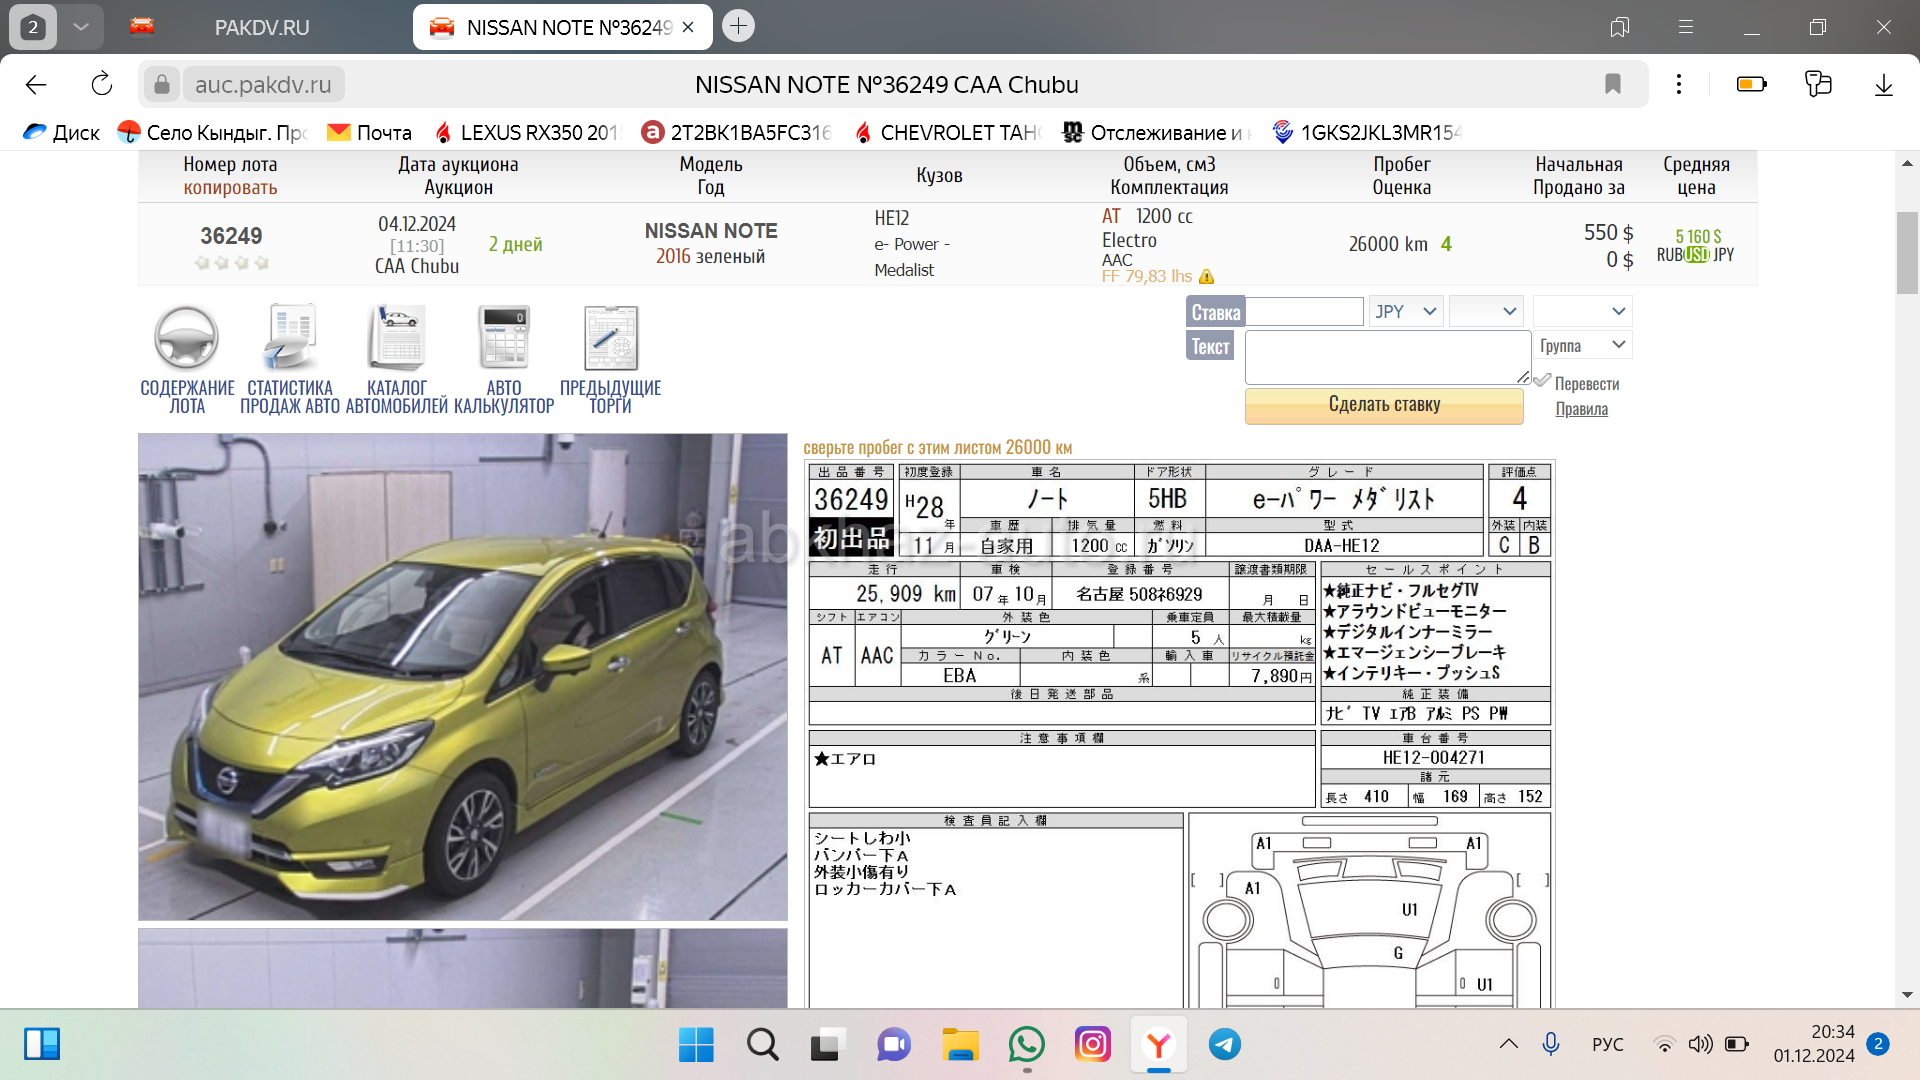Switch price currency to RUB

click(x=1669, y=255)
